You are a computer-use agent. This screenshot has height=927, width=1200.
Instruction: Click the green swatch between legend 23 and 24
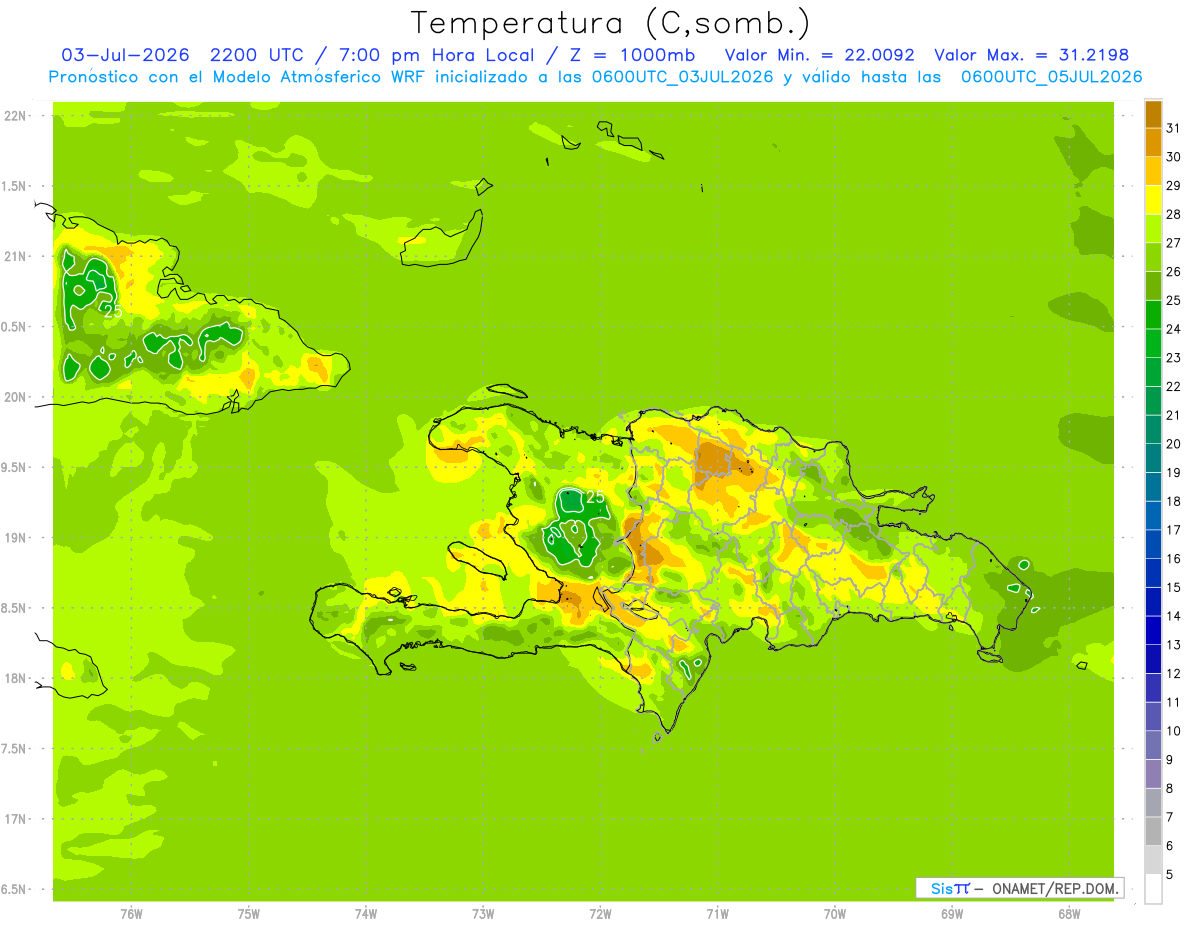click(x=1153, y=343)
